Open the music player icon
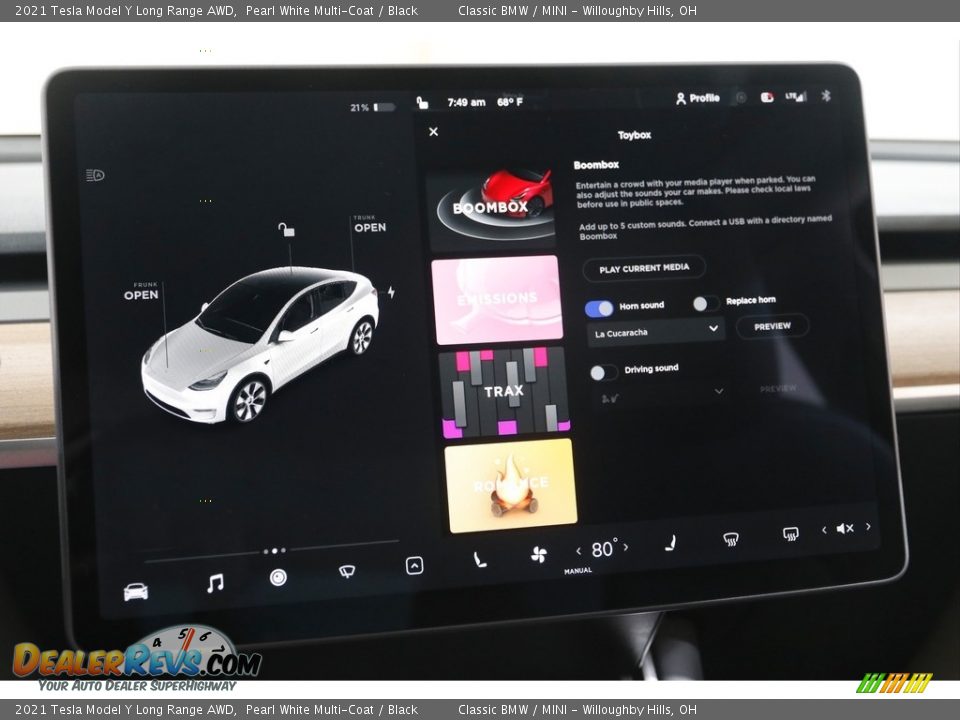Image resolution: width=960 pixels, height=720 pixels. tap(215, 583)
